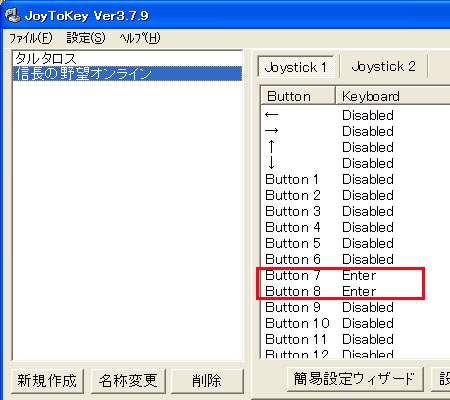Viewport: 450px width, 400px height.
Task: Select the Button 1 row
Action: [x=355, y=179]
